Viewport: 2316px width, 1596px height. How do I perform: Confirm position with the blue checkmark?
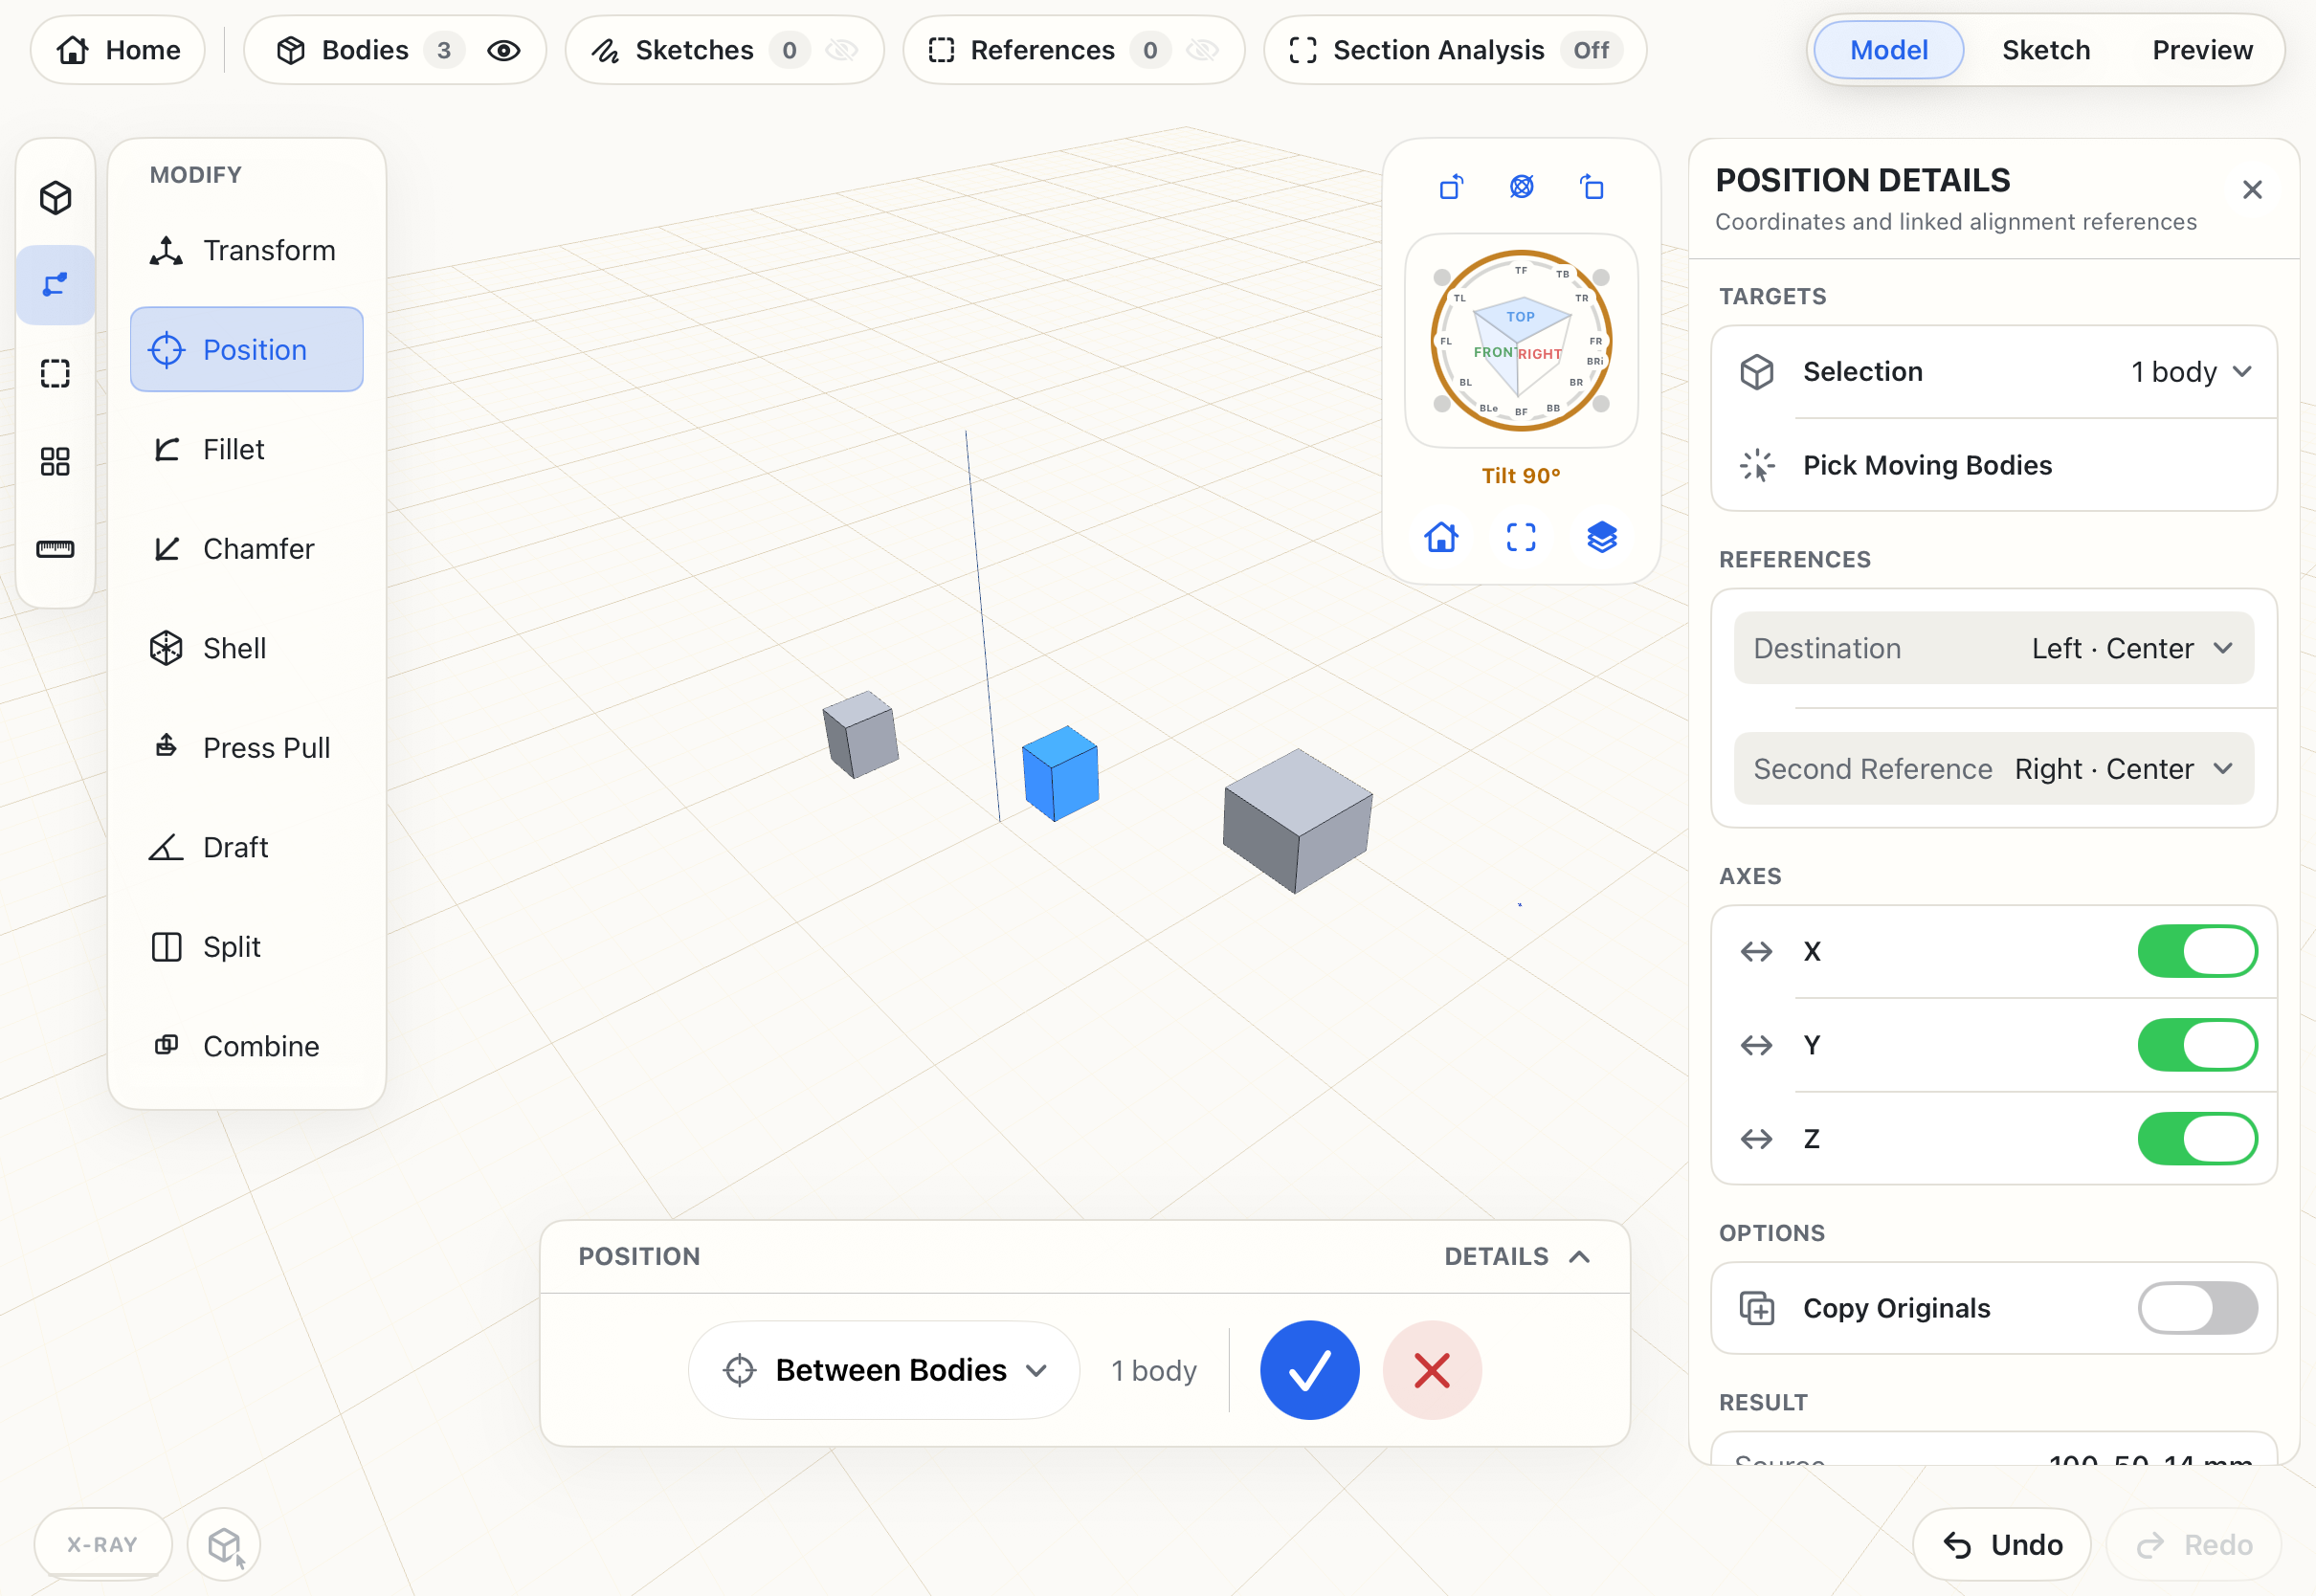point(1310,1370)
